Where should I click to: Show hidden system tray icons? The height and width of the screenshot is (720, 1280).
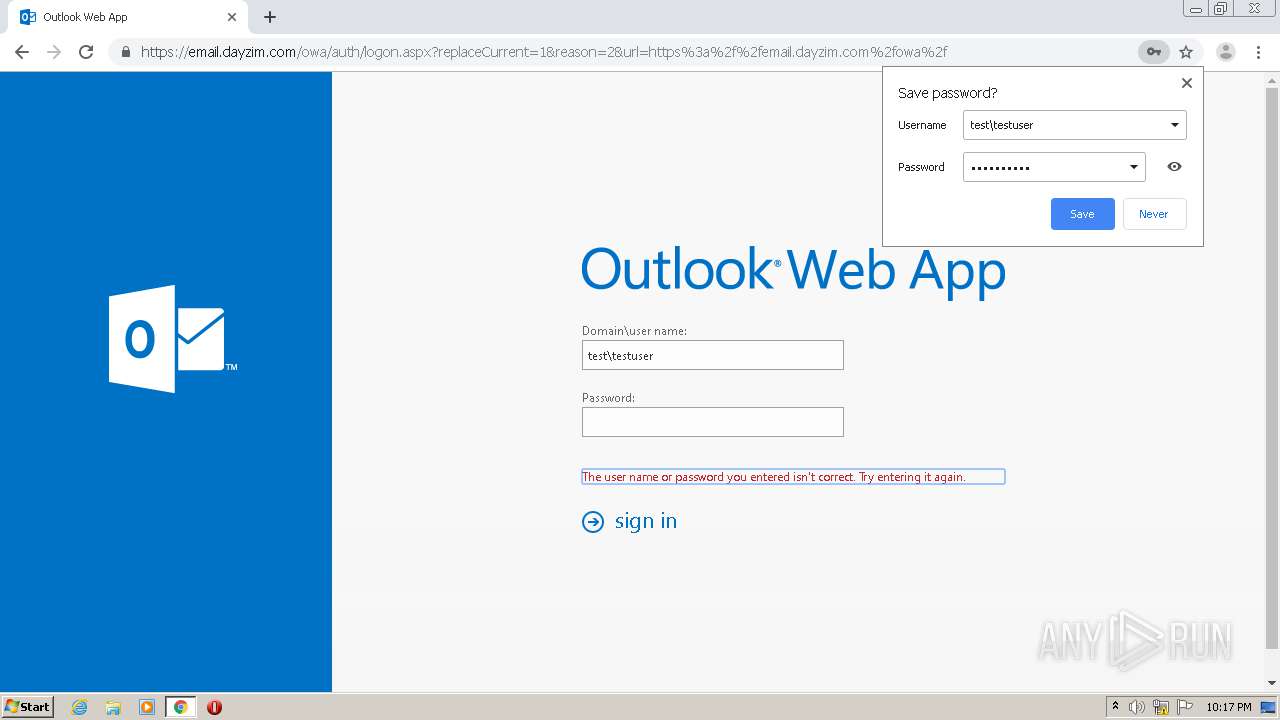(x=1115, y=707)
